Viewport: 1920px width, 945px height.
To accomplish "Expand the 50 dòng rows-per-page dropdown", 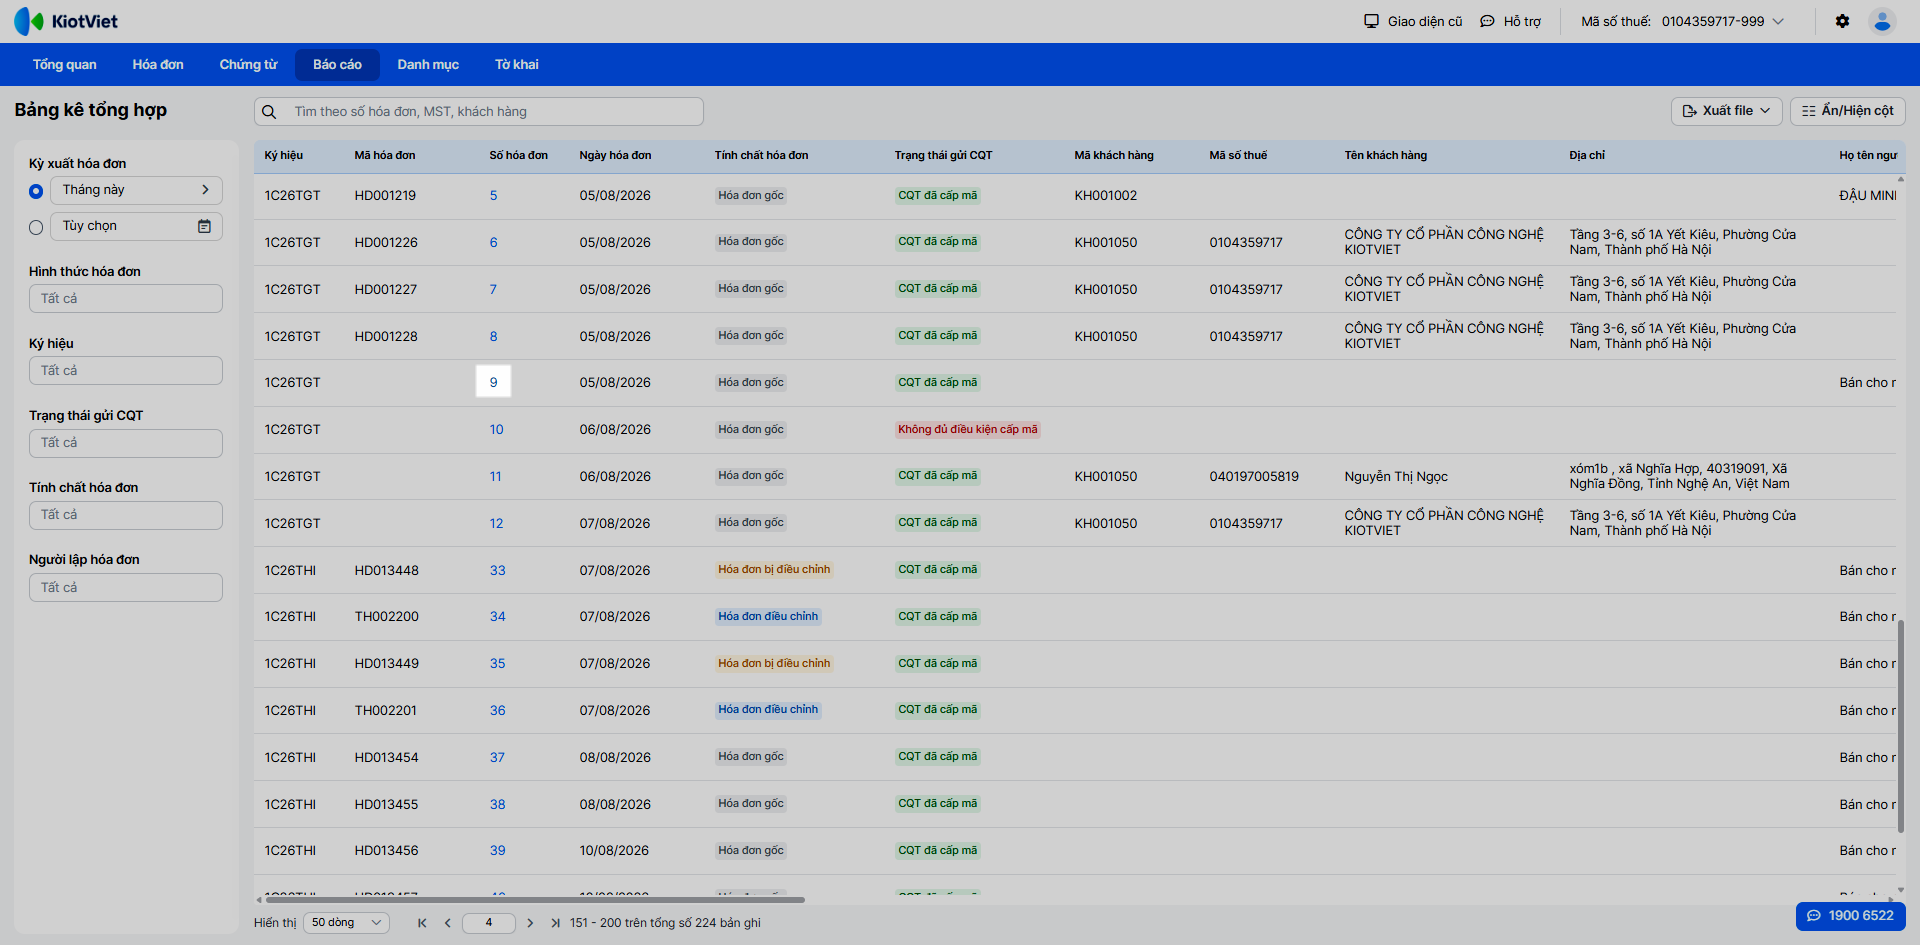I will (x=347, y=923).
